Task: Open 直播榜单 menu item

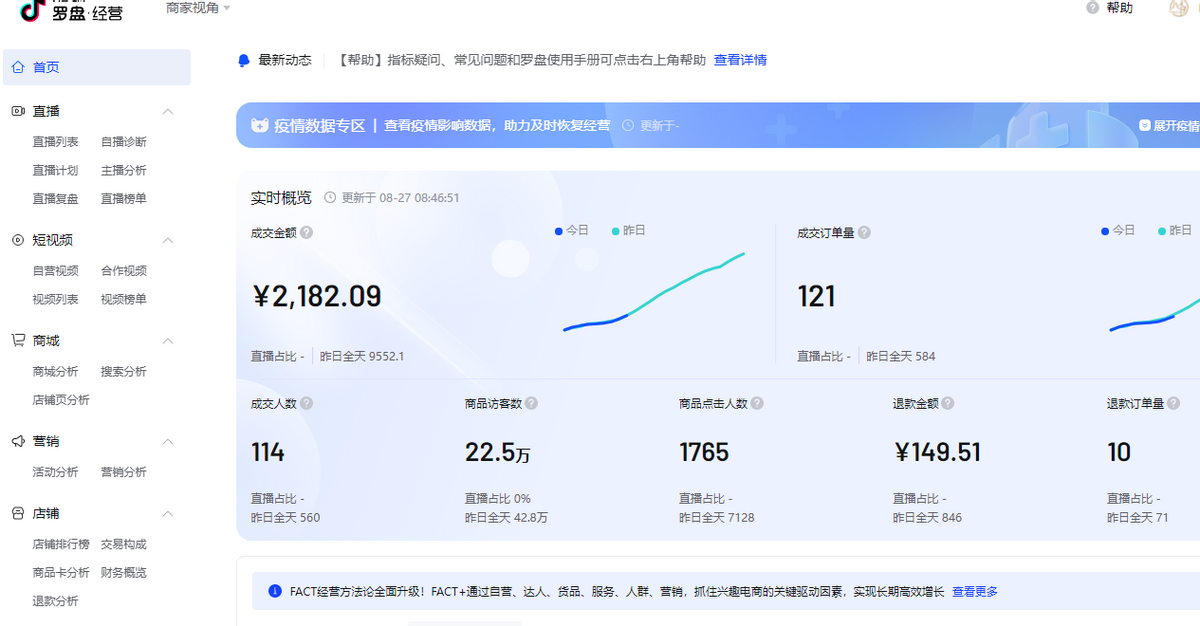Action: pyautogui.click(x=123, y=199)
